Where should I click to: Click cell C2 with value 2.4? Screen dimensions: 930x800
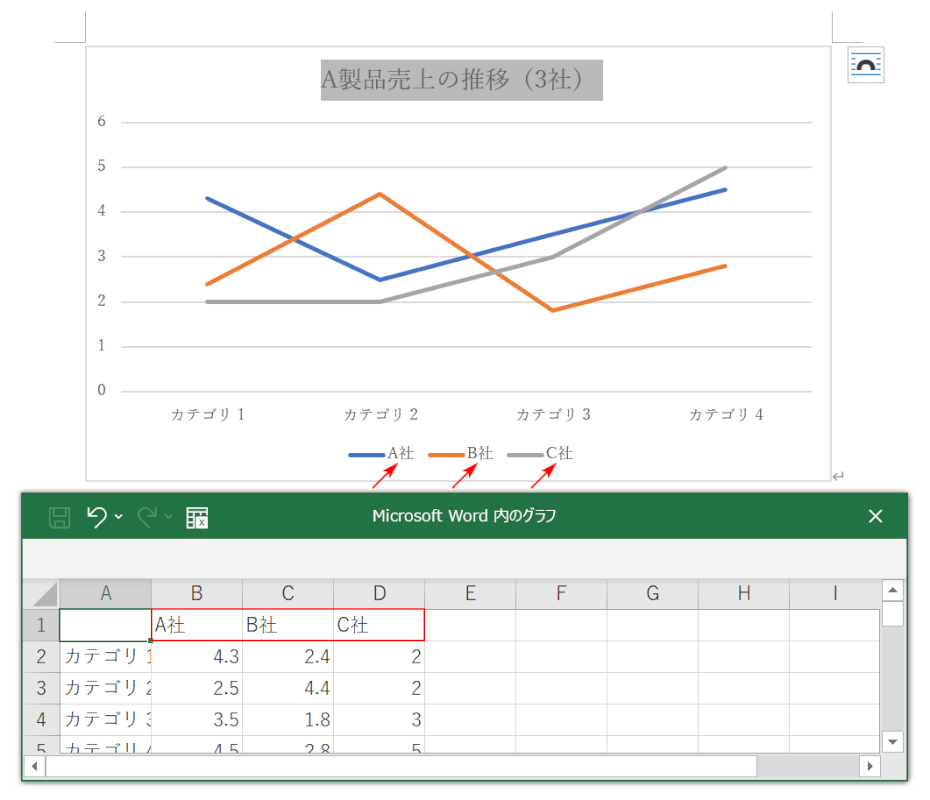288,657
